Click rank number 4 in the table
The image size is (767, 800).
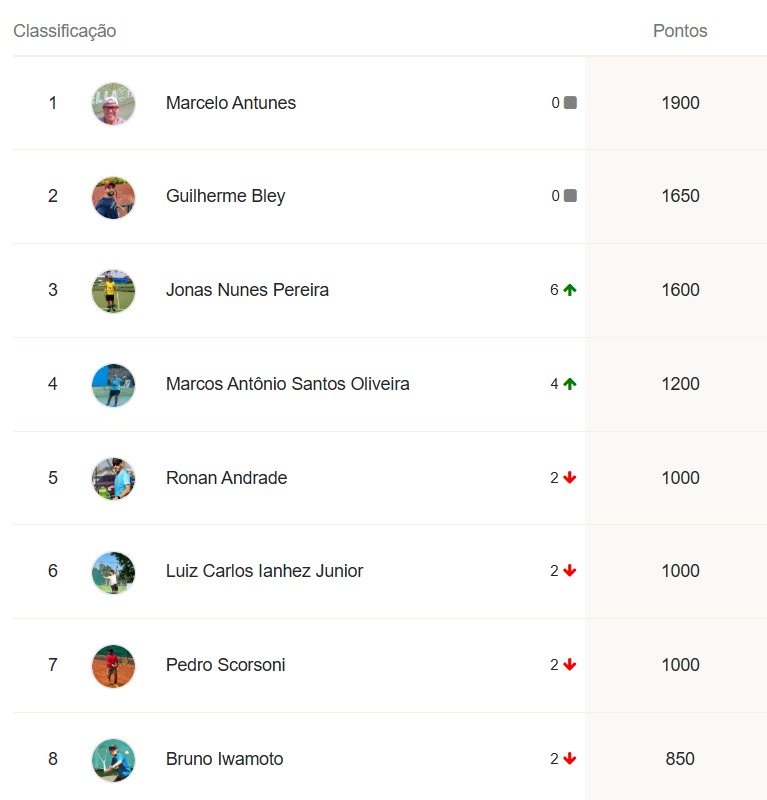tap(53, 384)
